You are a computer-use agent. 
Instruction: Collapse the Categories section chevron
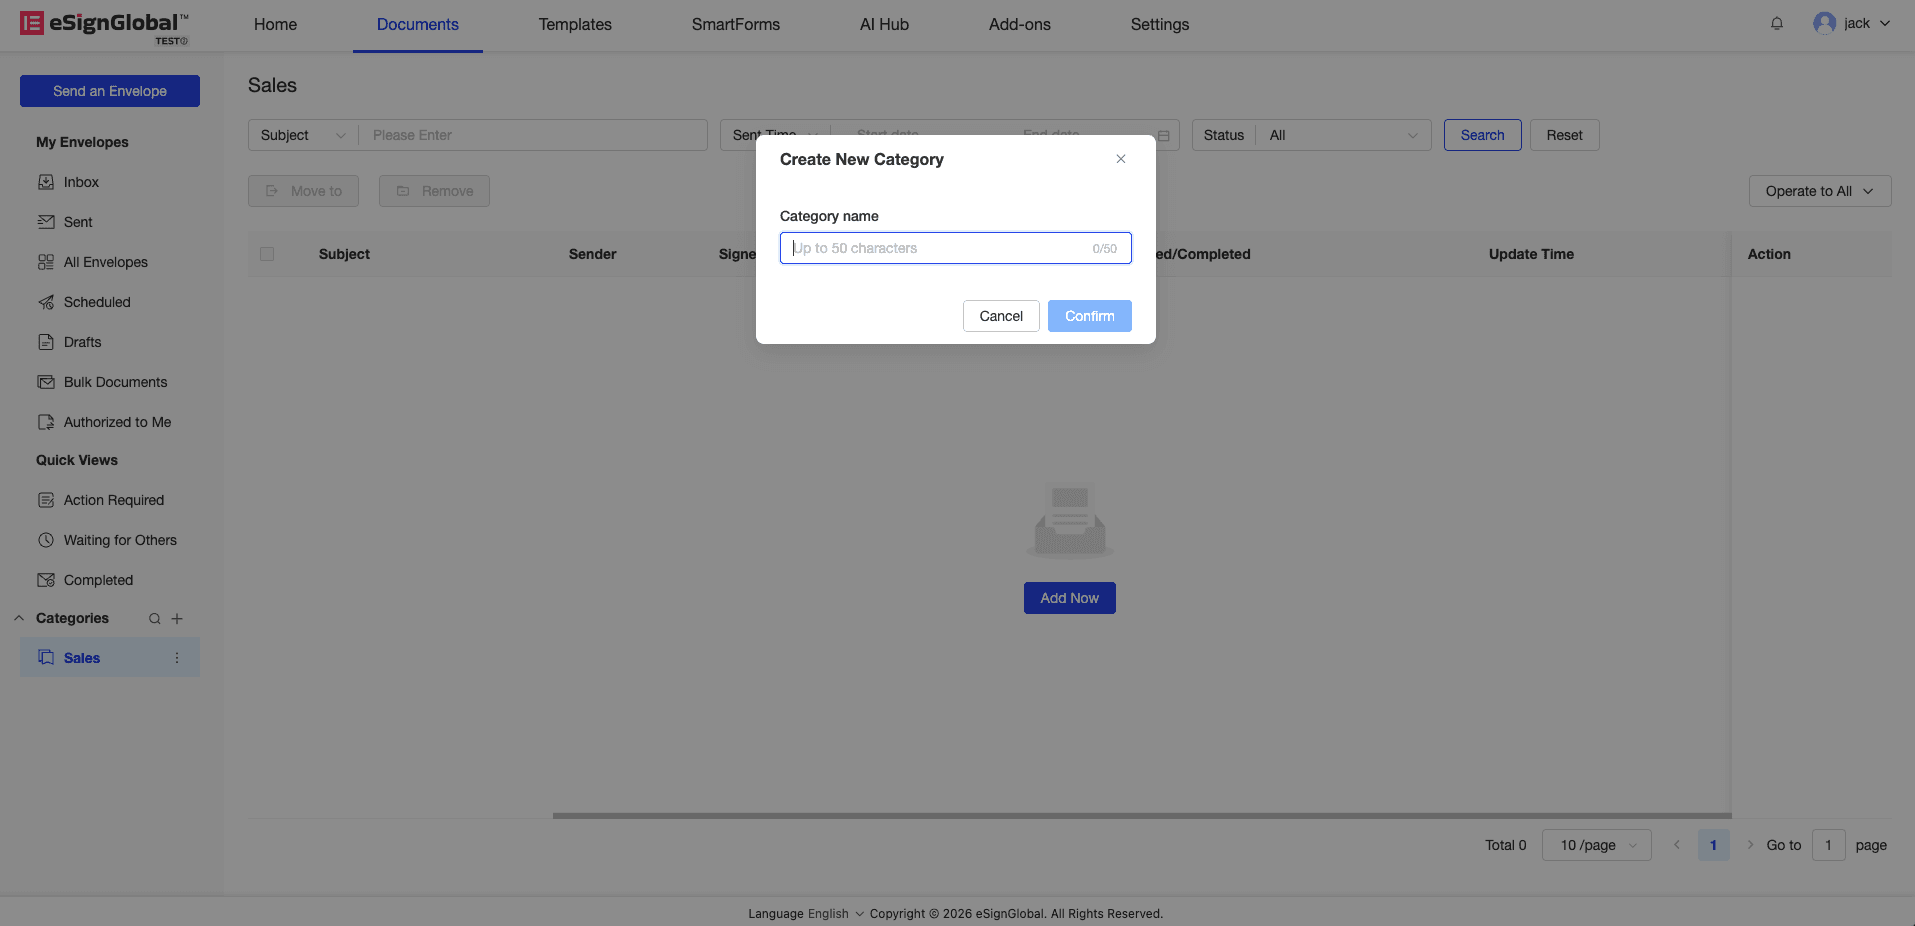[19, 618]
